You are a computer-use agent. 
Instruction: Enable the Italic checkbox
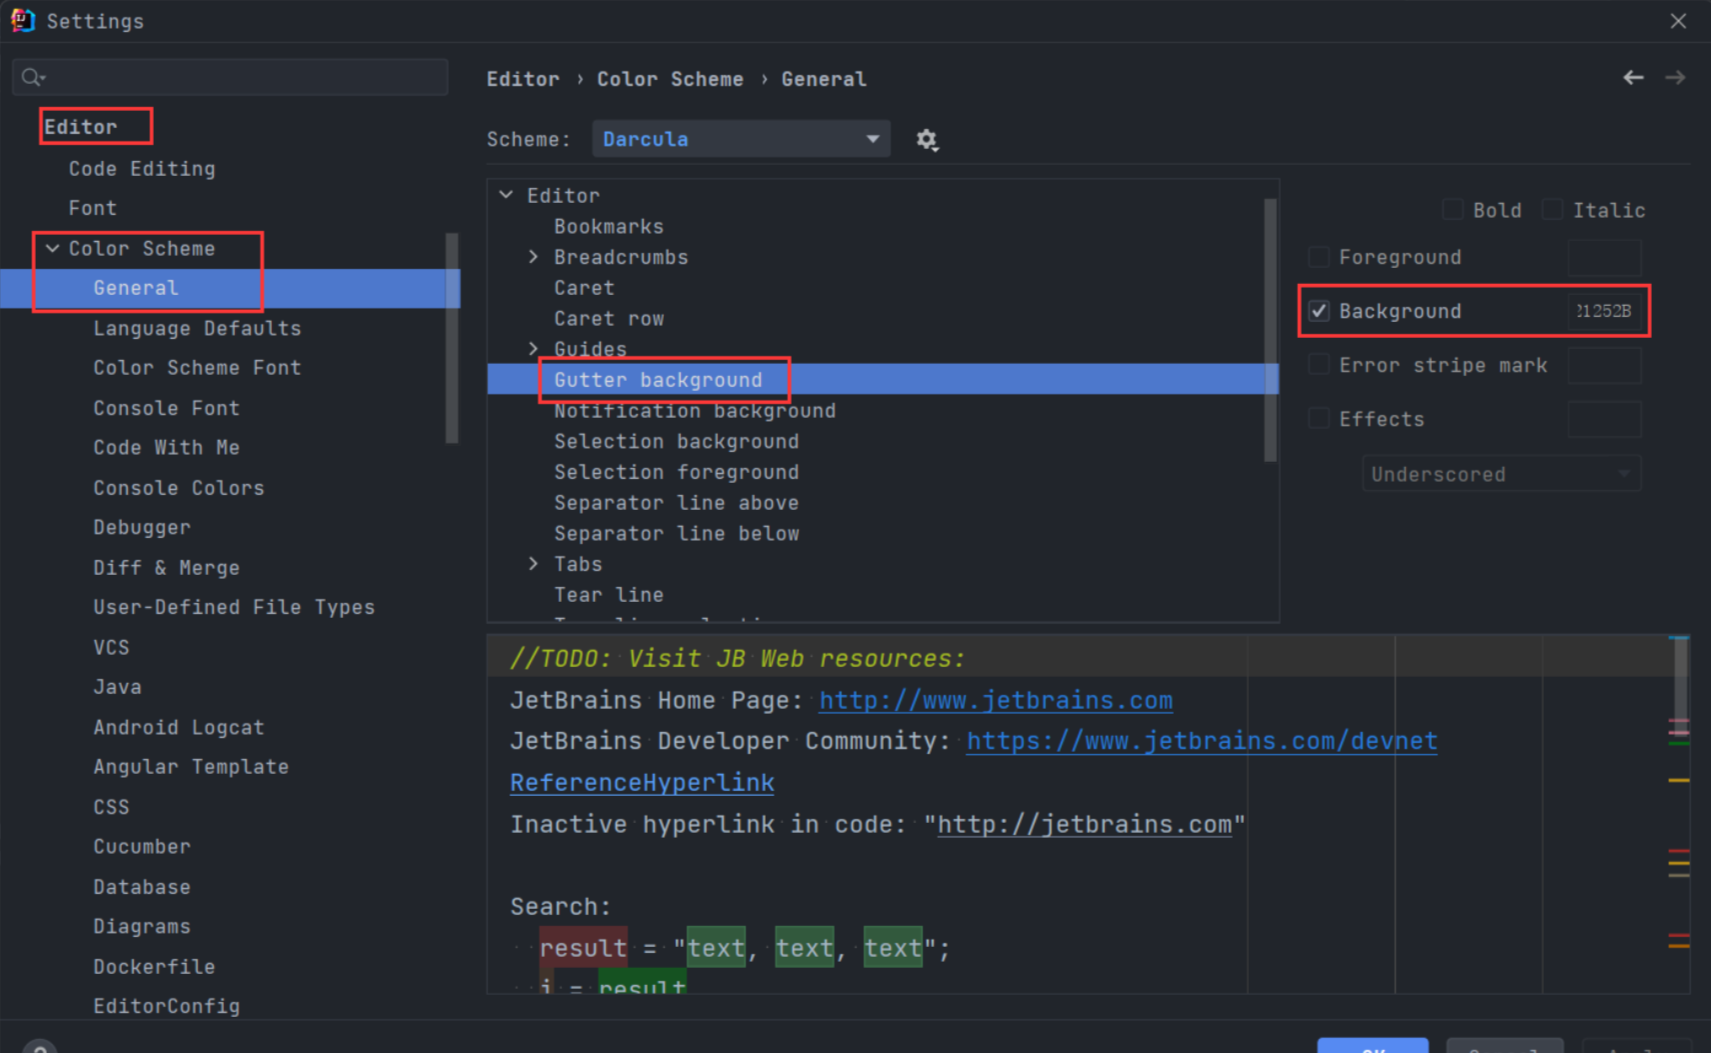(x=1552, y=210)
